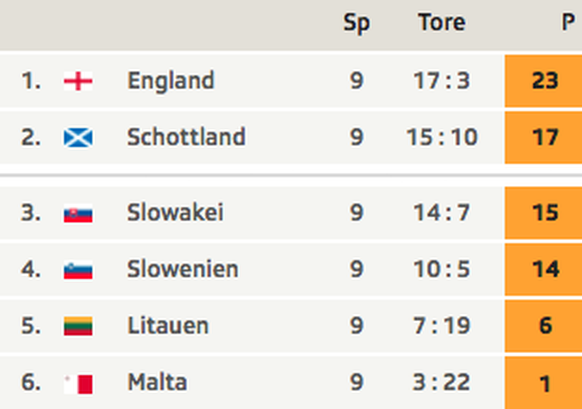Open the Schottland team link
The width and height of the screenshot is (582, 409).
(186, 137)
